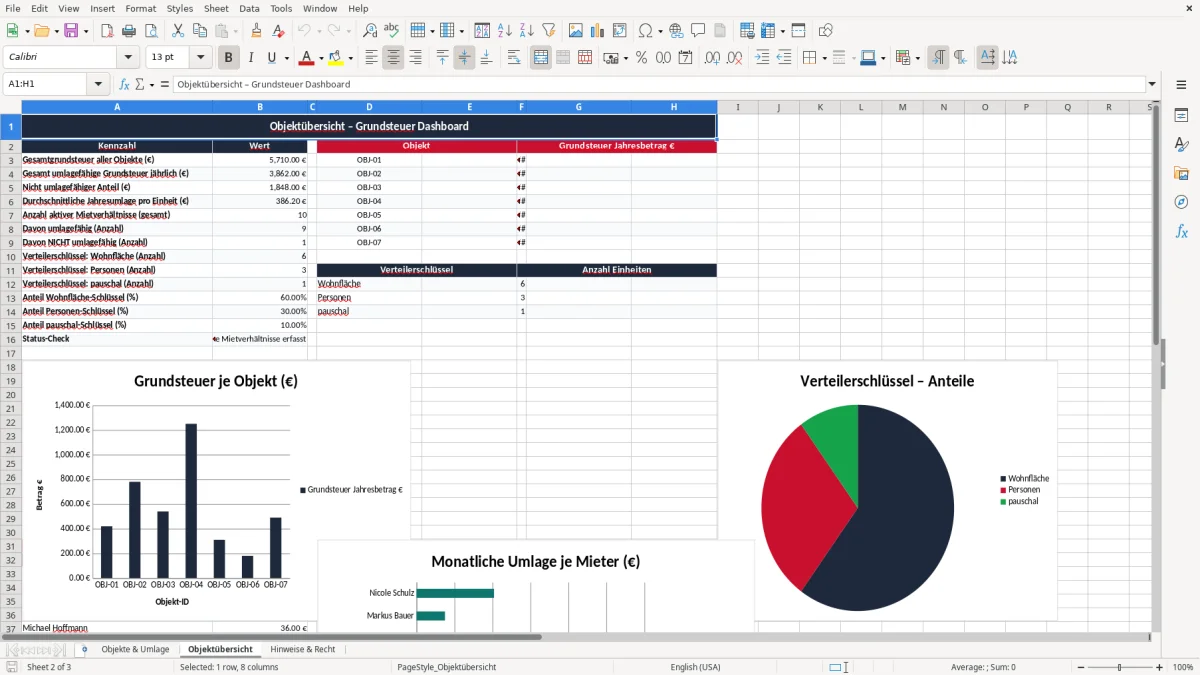Click into the formula input line
1200x675 pixels.
pos(658,85)
